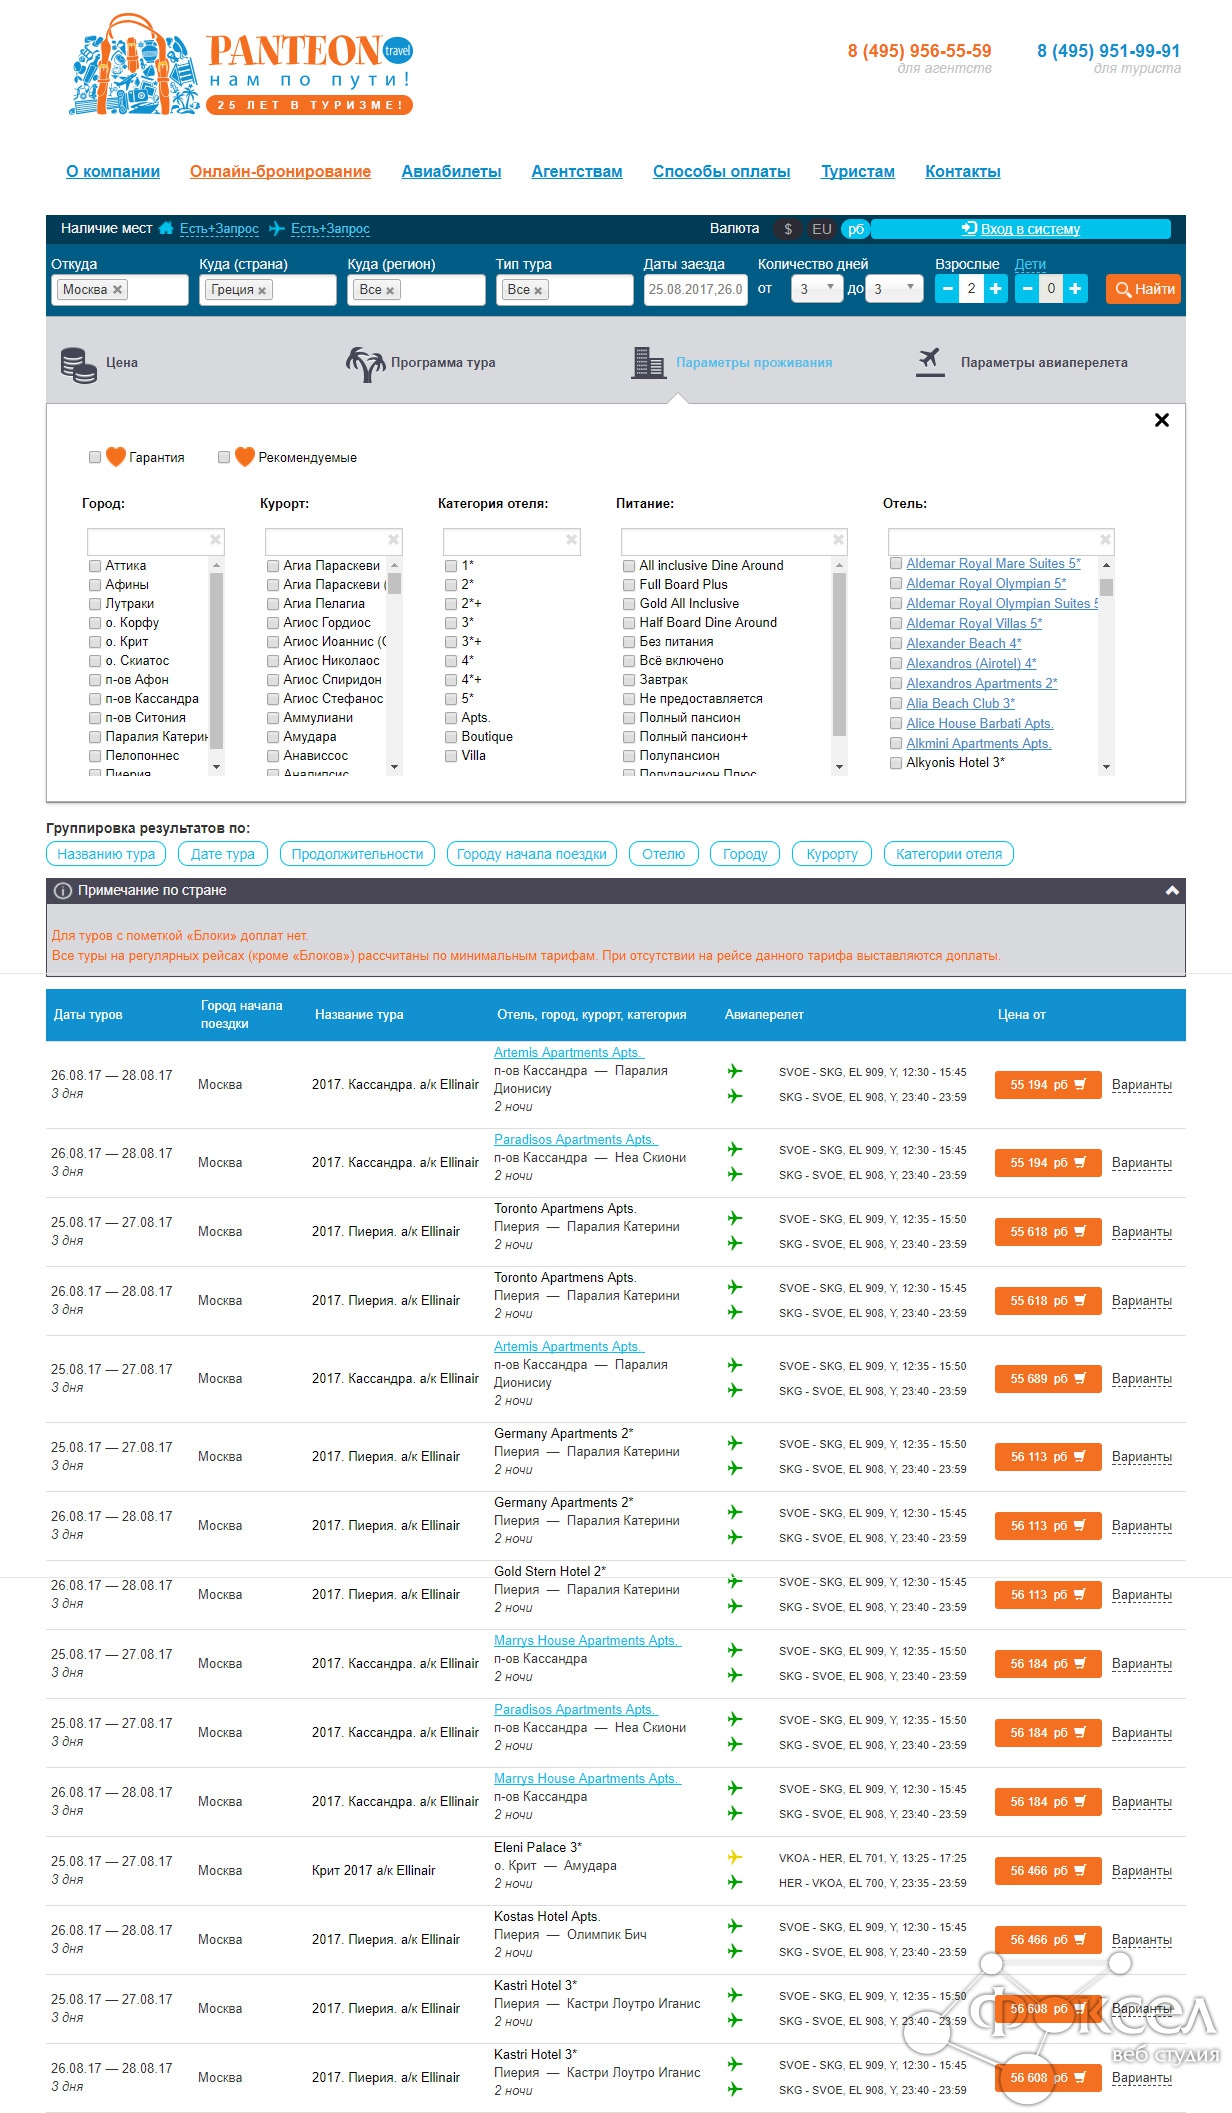Image resolution: width=1232 pixels, height=2113 pixels.
Task: Open Варианты for Kostas Hotel Apts. row
Action: coord(1141,1940)
